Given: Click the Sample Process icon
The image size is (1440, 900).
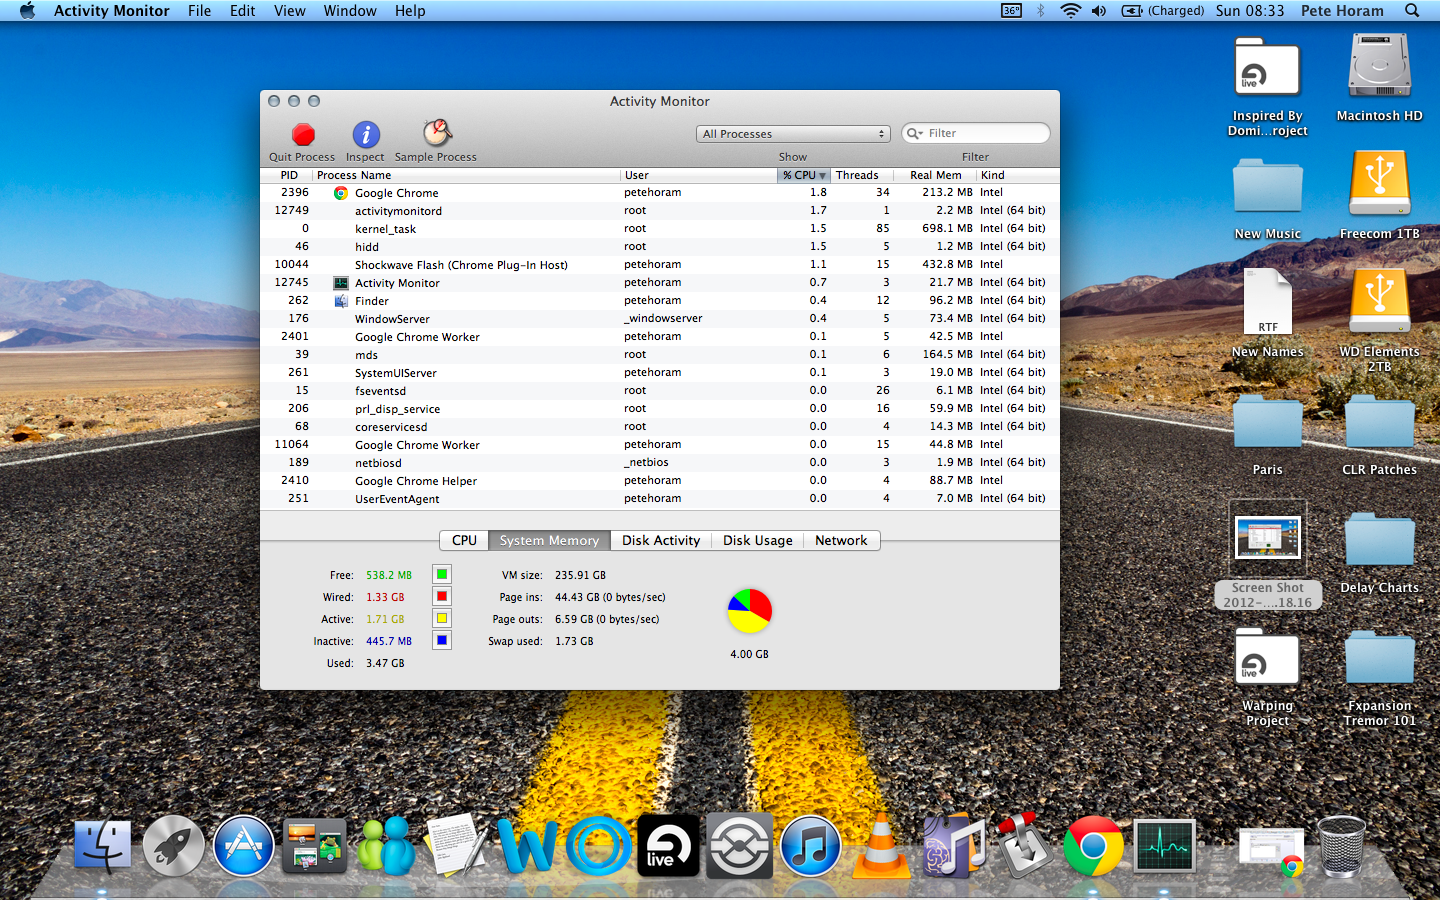Looking at the screenshot, I should [x=437, y=133].
